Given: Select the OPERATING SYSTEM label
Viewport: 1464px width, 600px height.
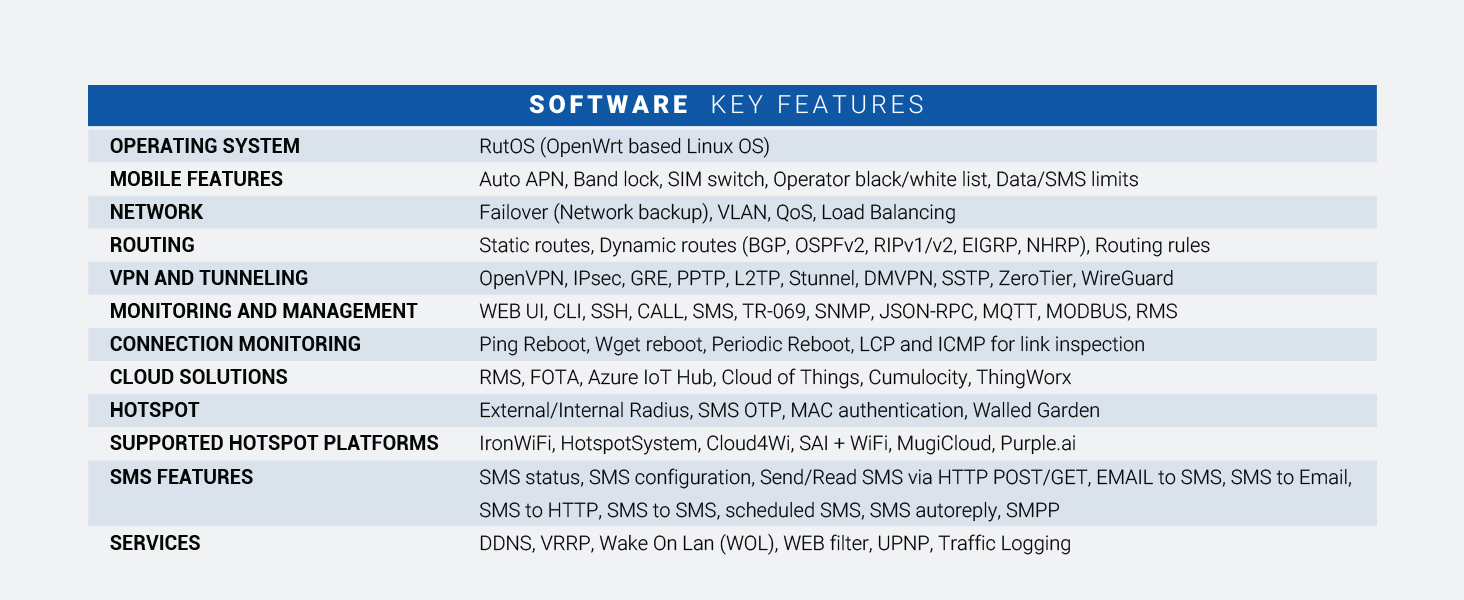Looking at the screenshot, I should [x=205, y=146].
